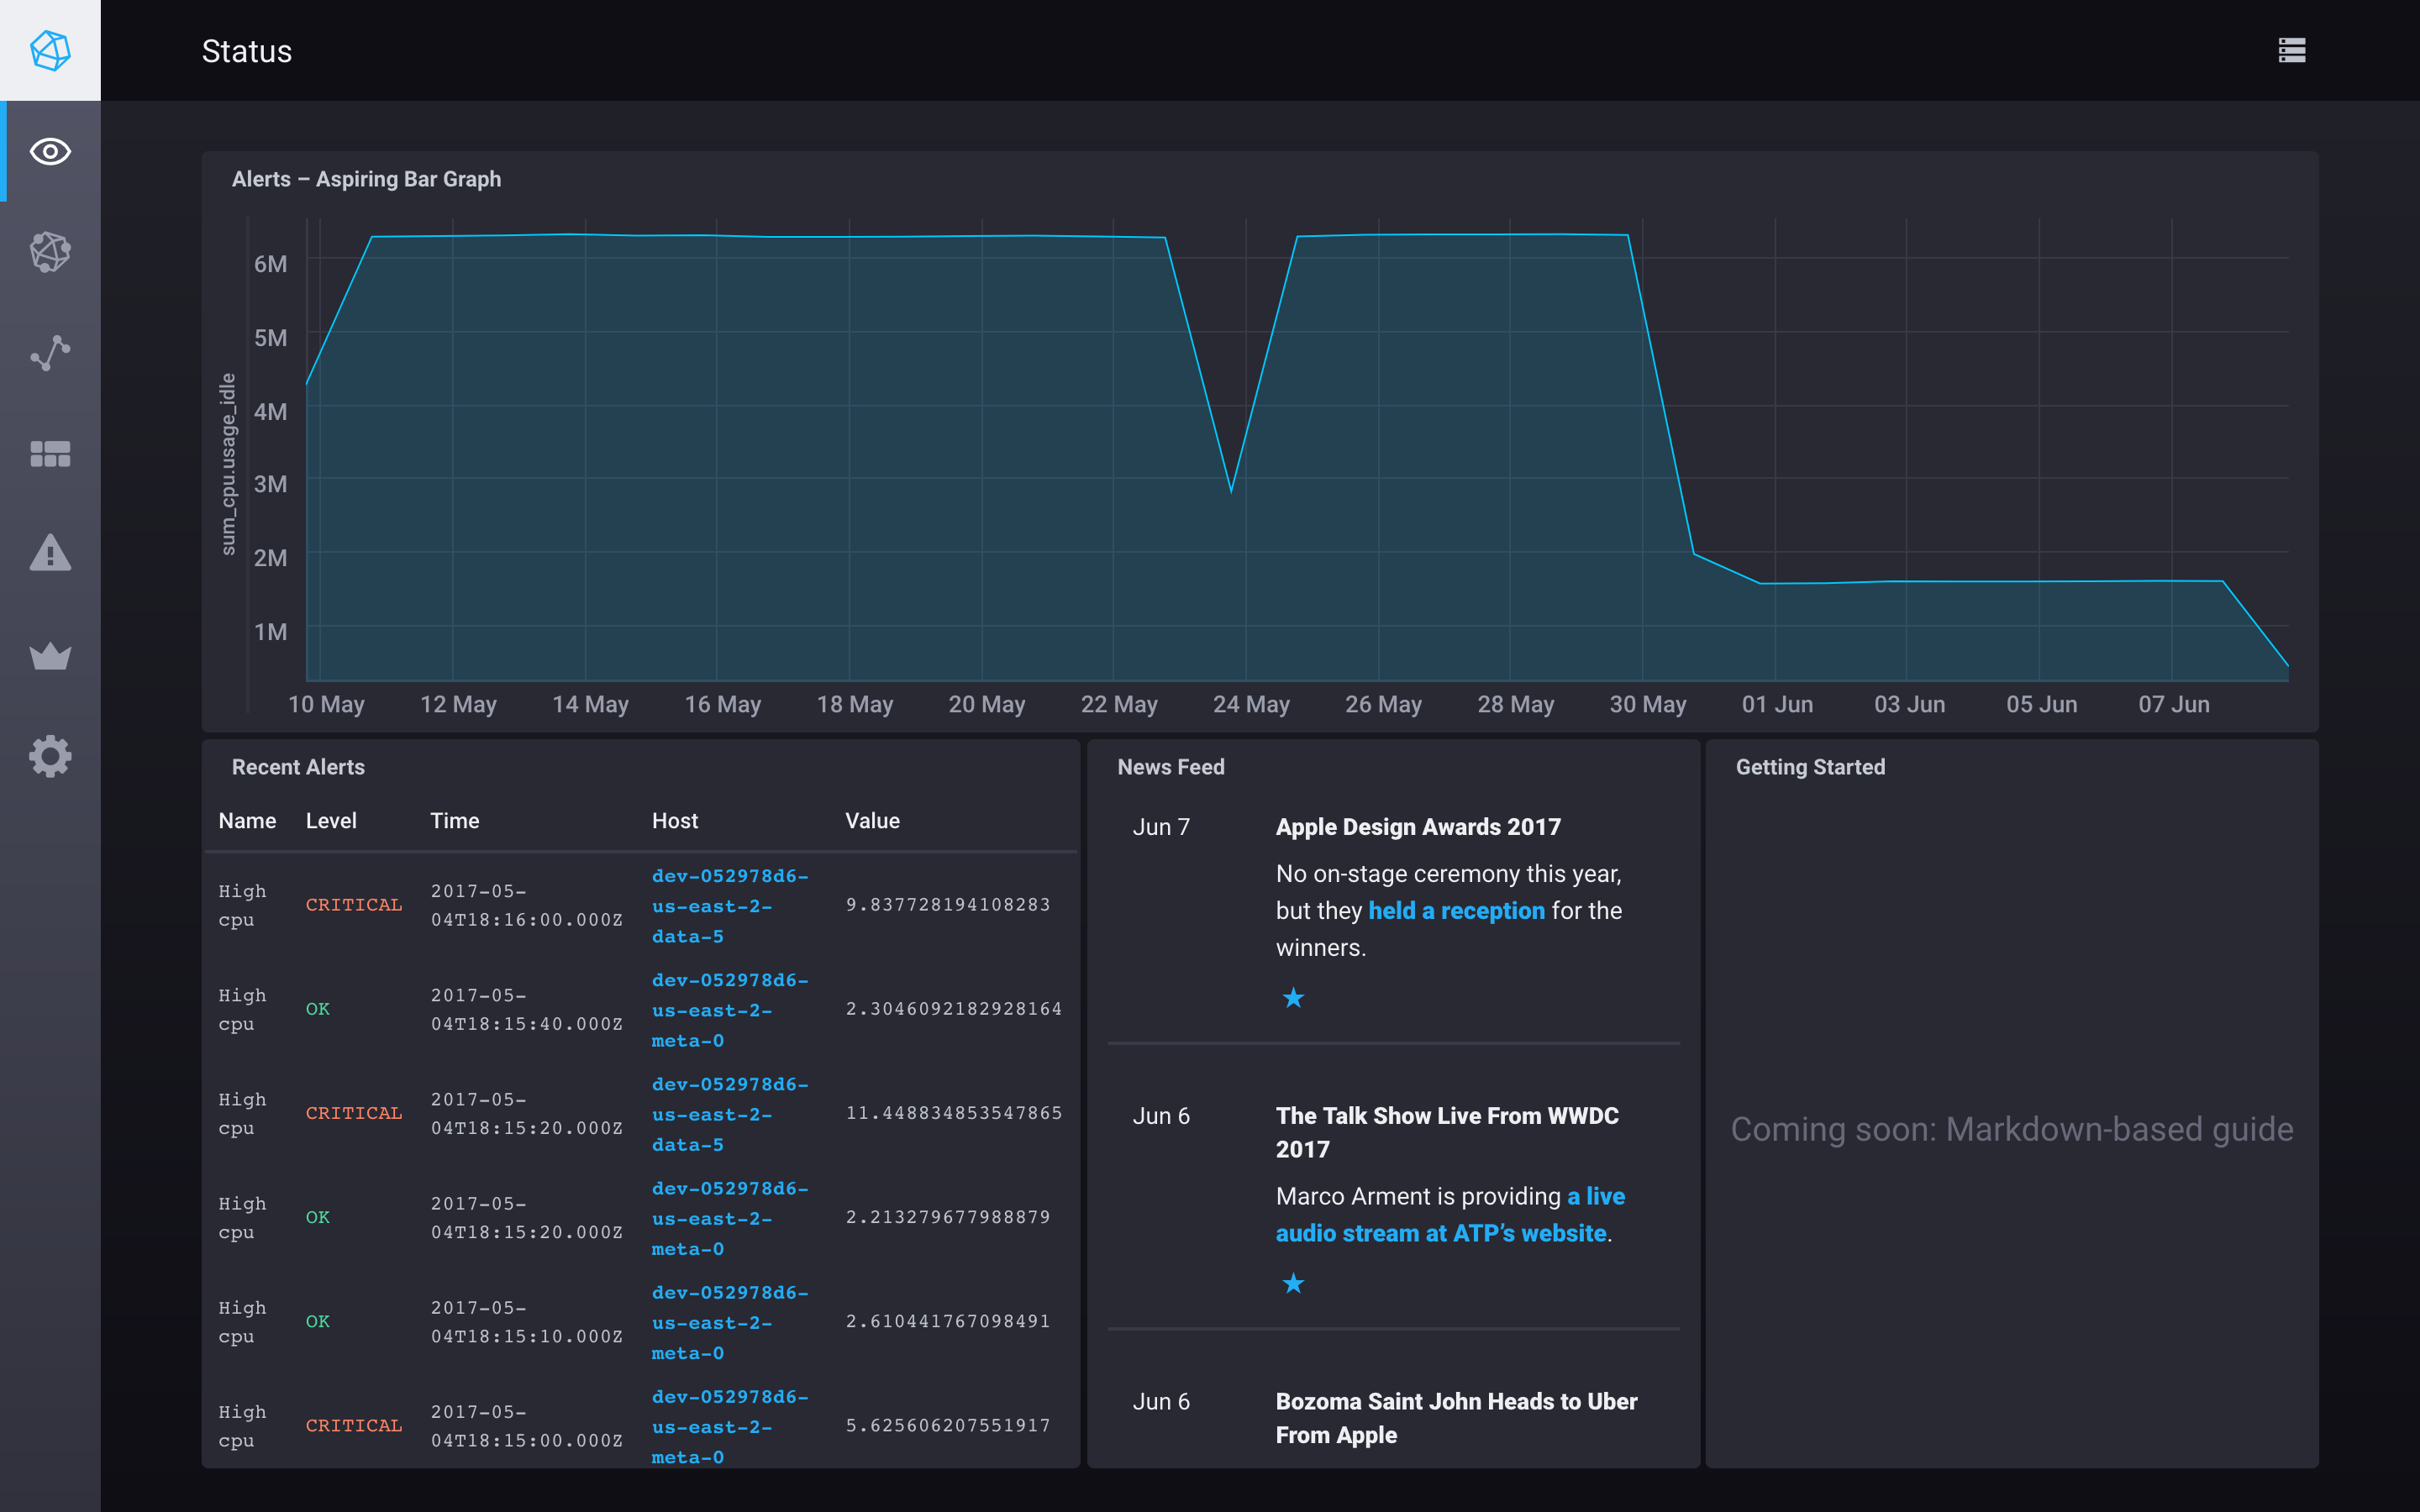Screen dimensions: 2420x1512
Task: Open 'Bozoma Saint John Heads to Uber' headline
Action: [1456, 1417]
